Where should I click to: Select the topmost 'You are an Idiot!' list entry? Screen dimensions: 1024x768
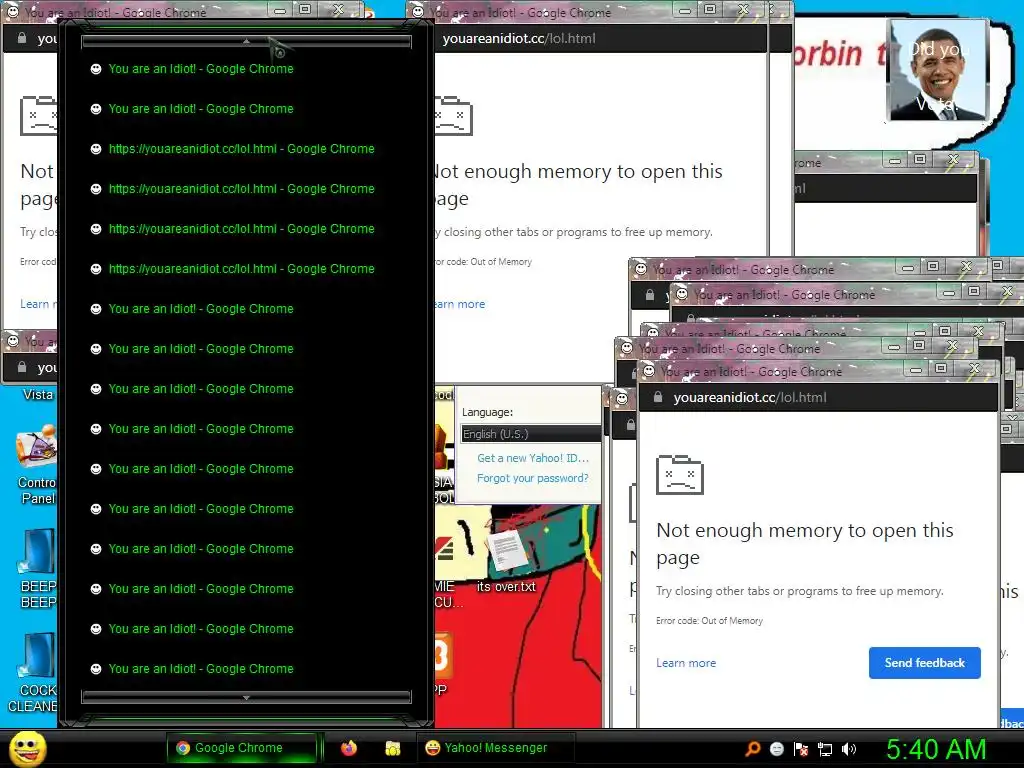pyautogui.click(x=201, y=69)
